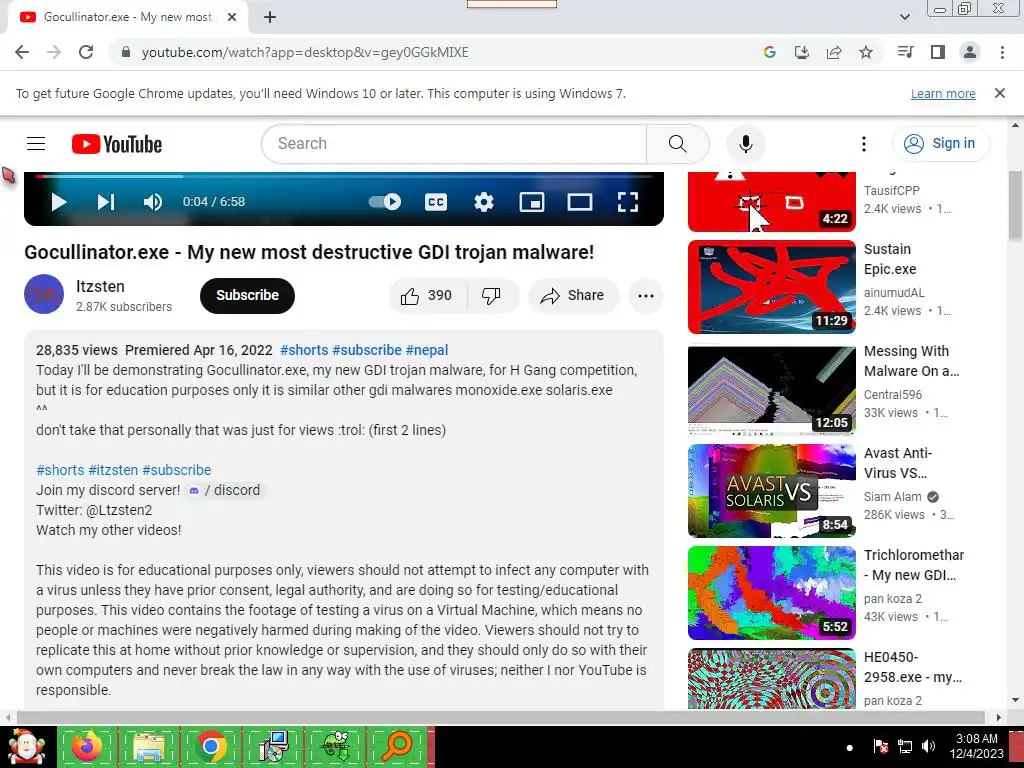Dislike this video
Viewport: 1024px width, 768px height.
point(492,296)
